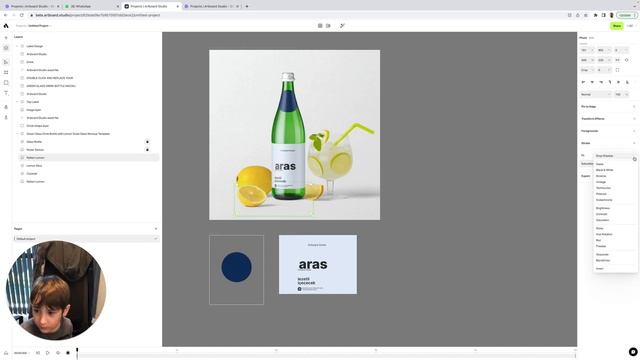Image resolution: width=640 pixels, height=360 pixels.
Task: Click the navy blue circle on canvas
Action: pyautogui.click(x=236, y=267)
